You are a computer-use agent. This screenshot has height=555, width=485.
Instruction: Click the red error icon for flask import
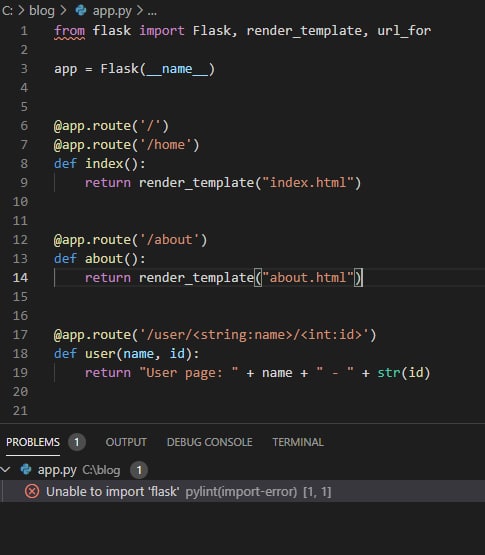[x=32, y=491]
